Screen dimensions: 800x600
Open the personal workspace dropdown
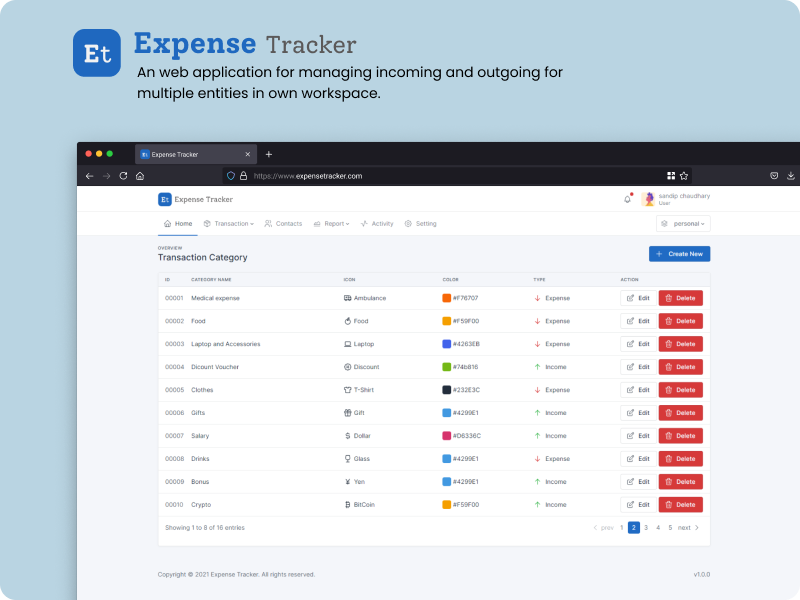coord(683,223)
